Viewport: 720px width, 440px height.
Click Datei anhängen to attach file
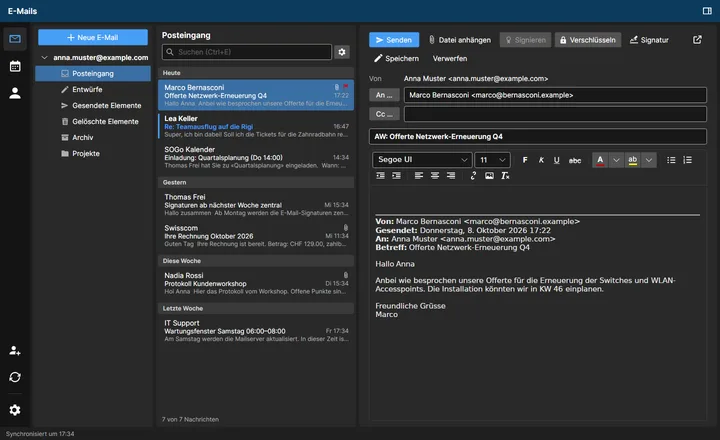460,40
